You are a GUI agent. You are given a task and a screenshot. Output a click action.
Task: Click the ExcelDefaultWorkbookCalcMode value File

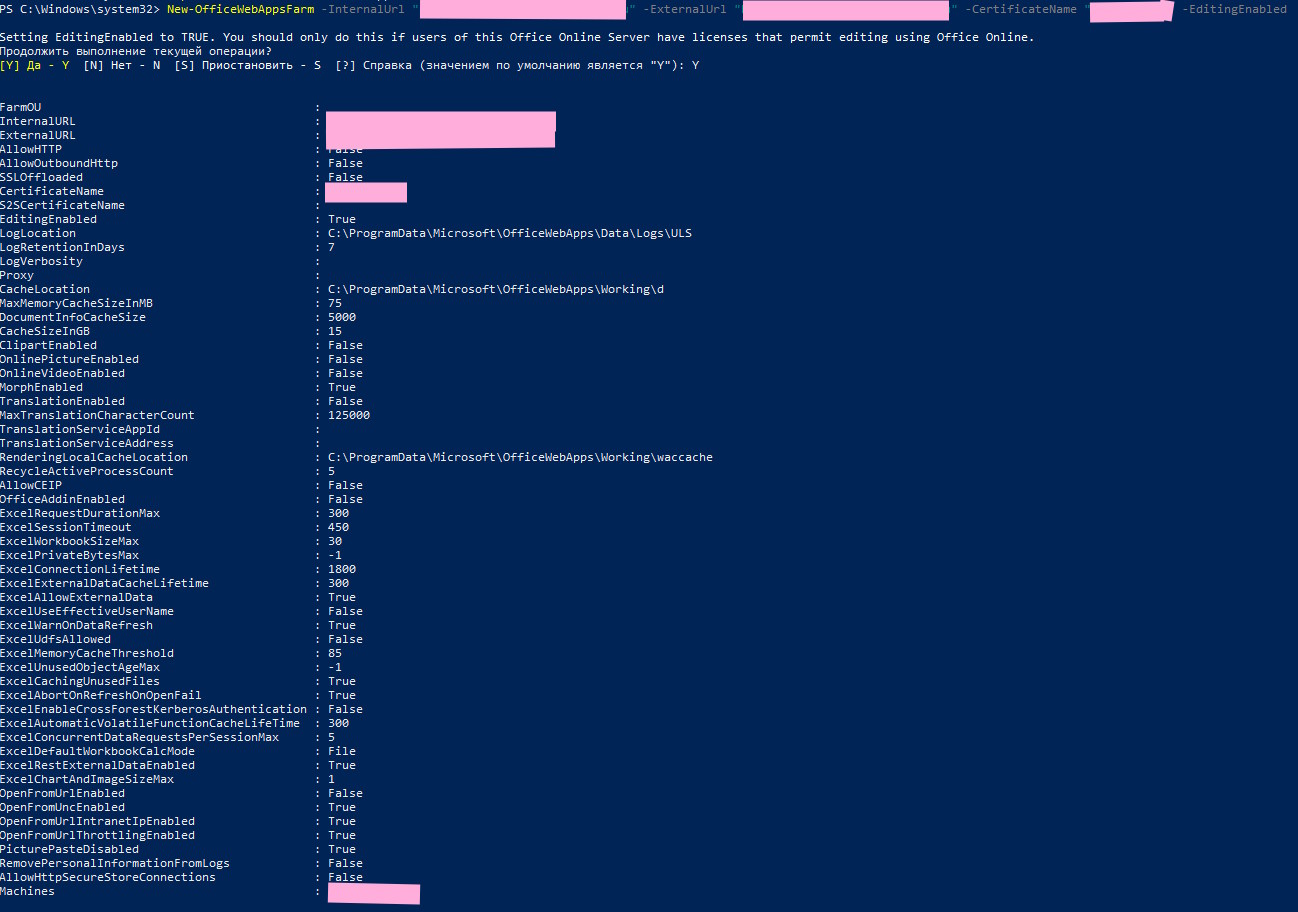(342, 751)
